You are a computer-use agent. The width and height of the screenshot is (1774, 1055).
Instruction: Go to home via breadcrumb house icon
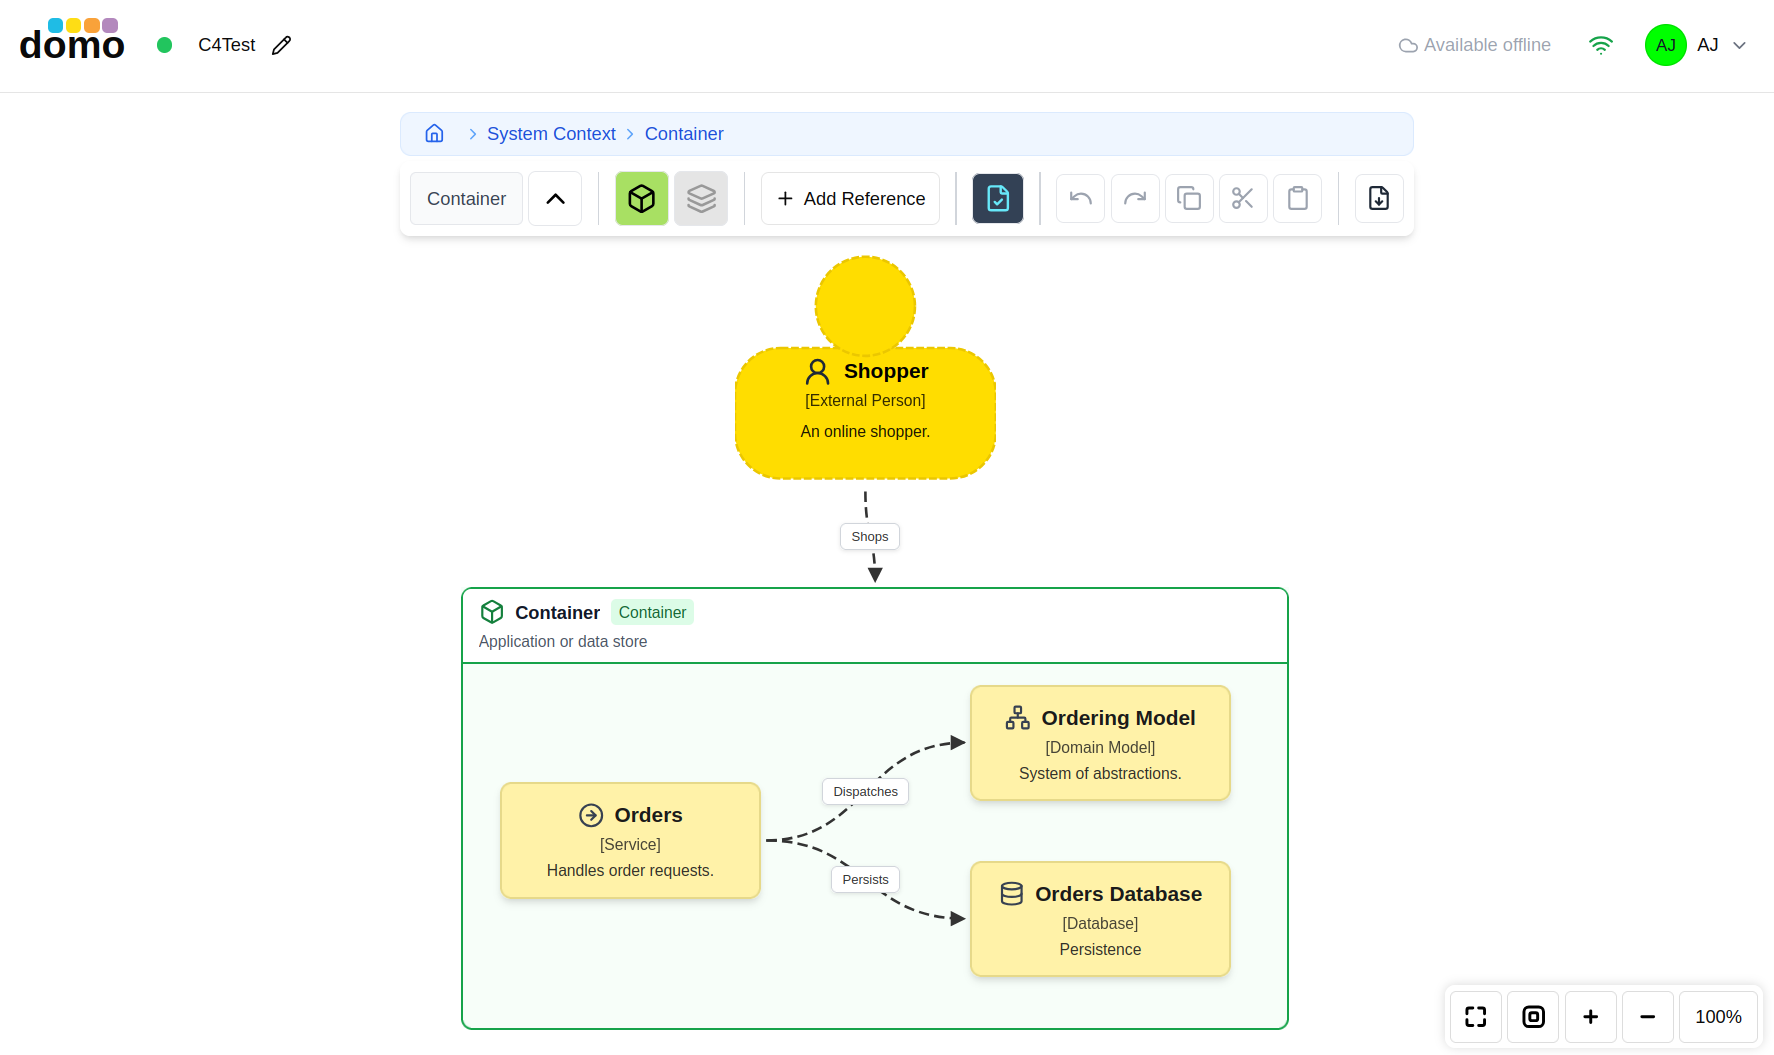[434, 134]
